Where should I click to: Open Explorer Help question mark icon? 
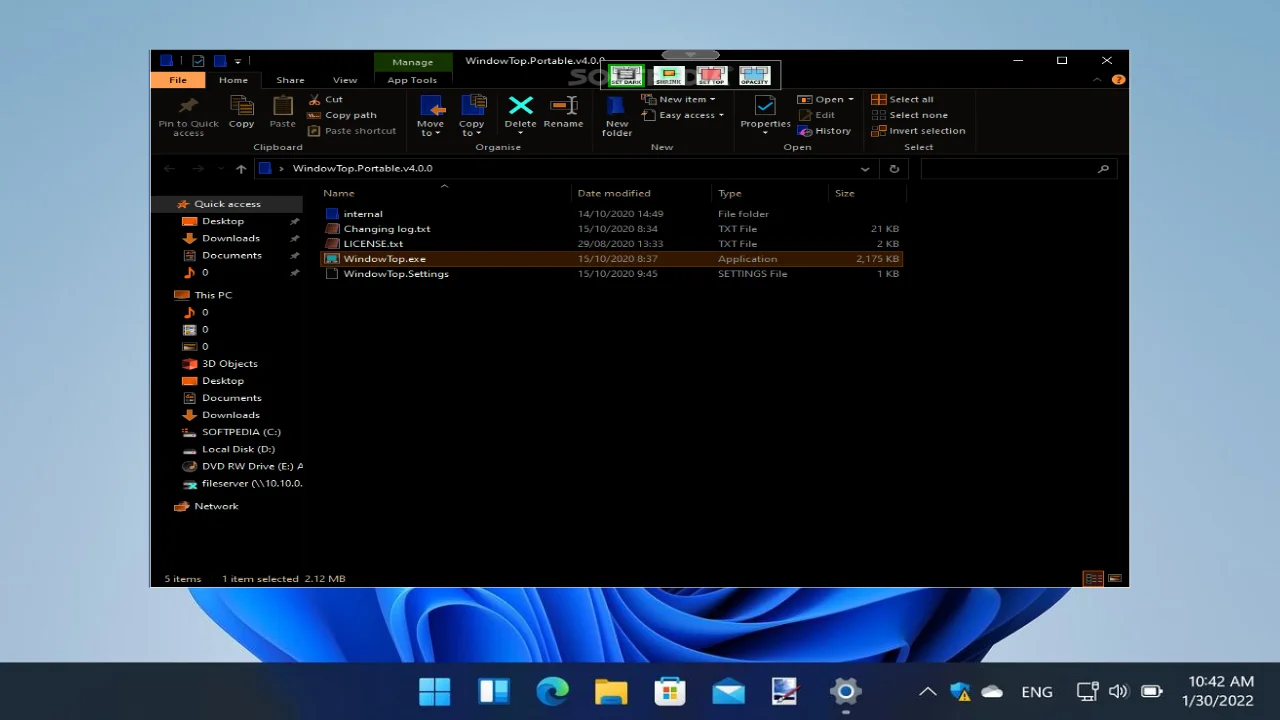coord(1118,80)
